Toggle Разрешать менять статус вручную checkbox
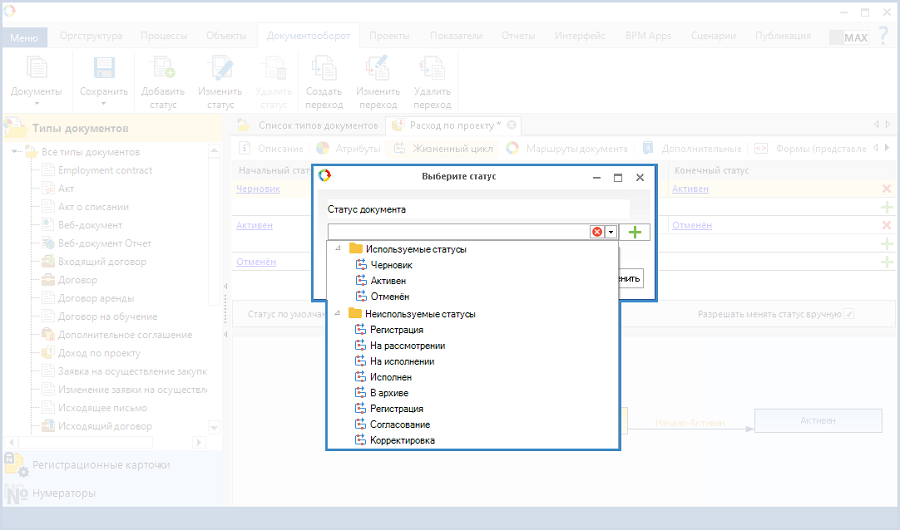Image resolution: width=900 pixels, height=530 pixels. pyautogui.click(x=849, y=314)
